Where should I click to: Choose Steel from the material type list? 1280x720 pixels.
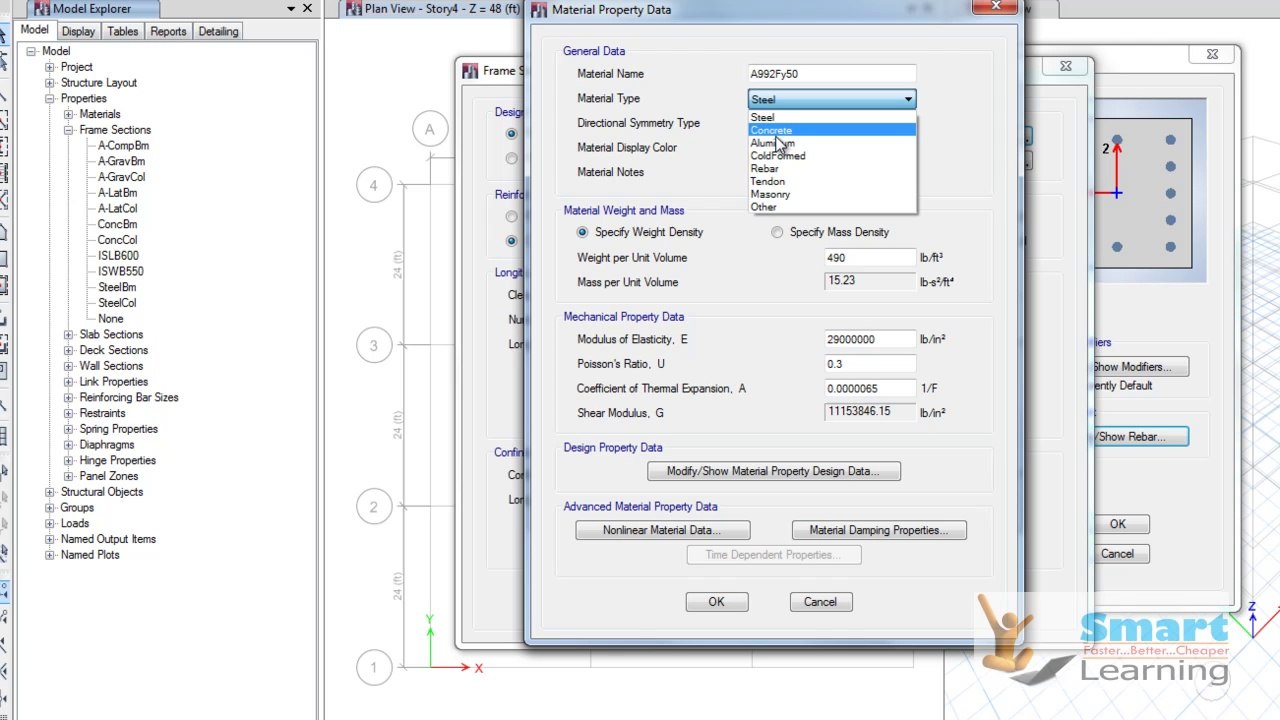(832, 117)
